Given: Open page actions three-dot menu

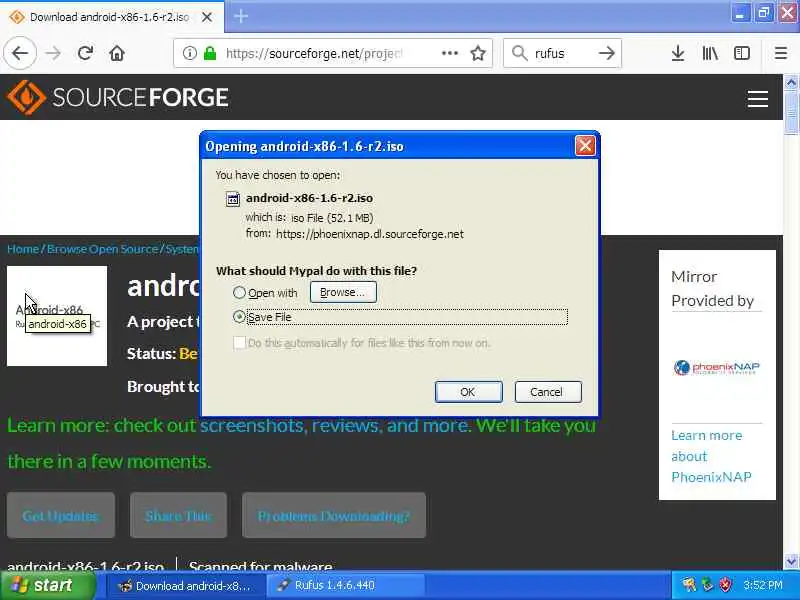Looking at the screenshot, I should 449,53.
